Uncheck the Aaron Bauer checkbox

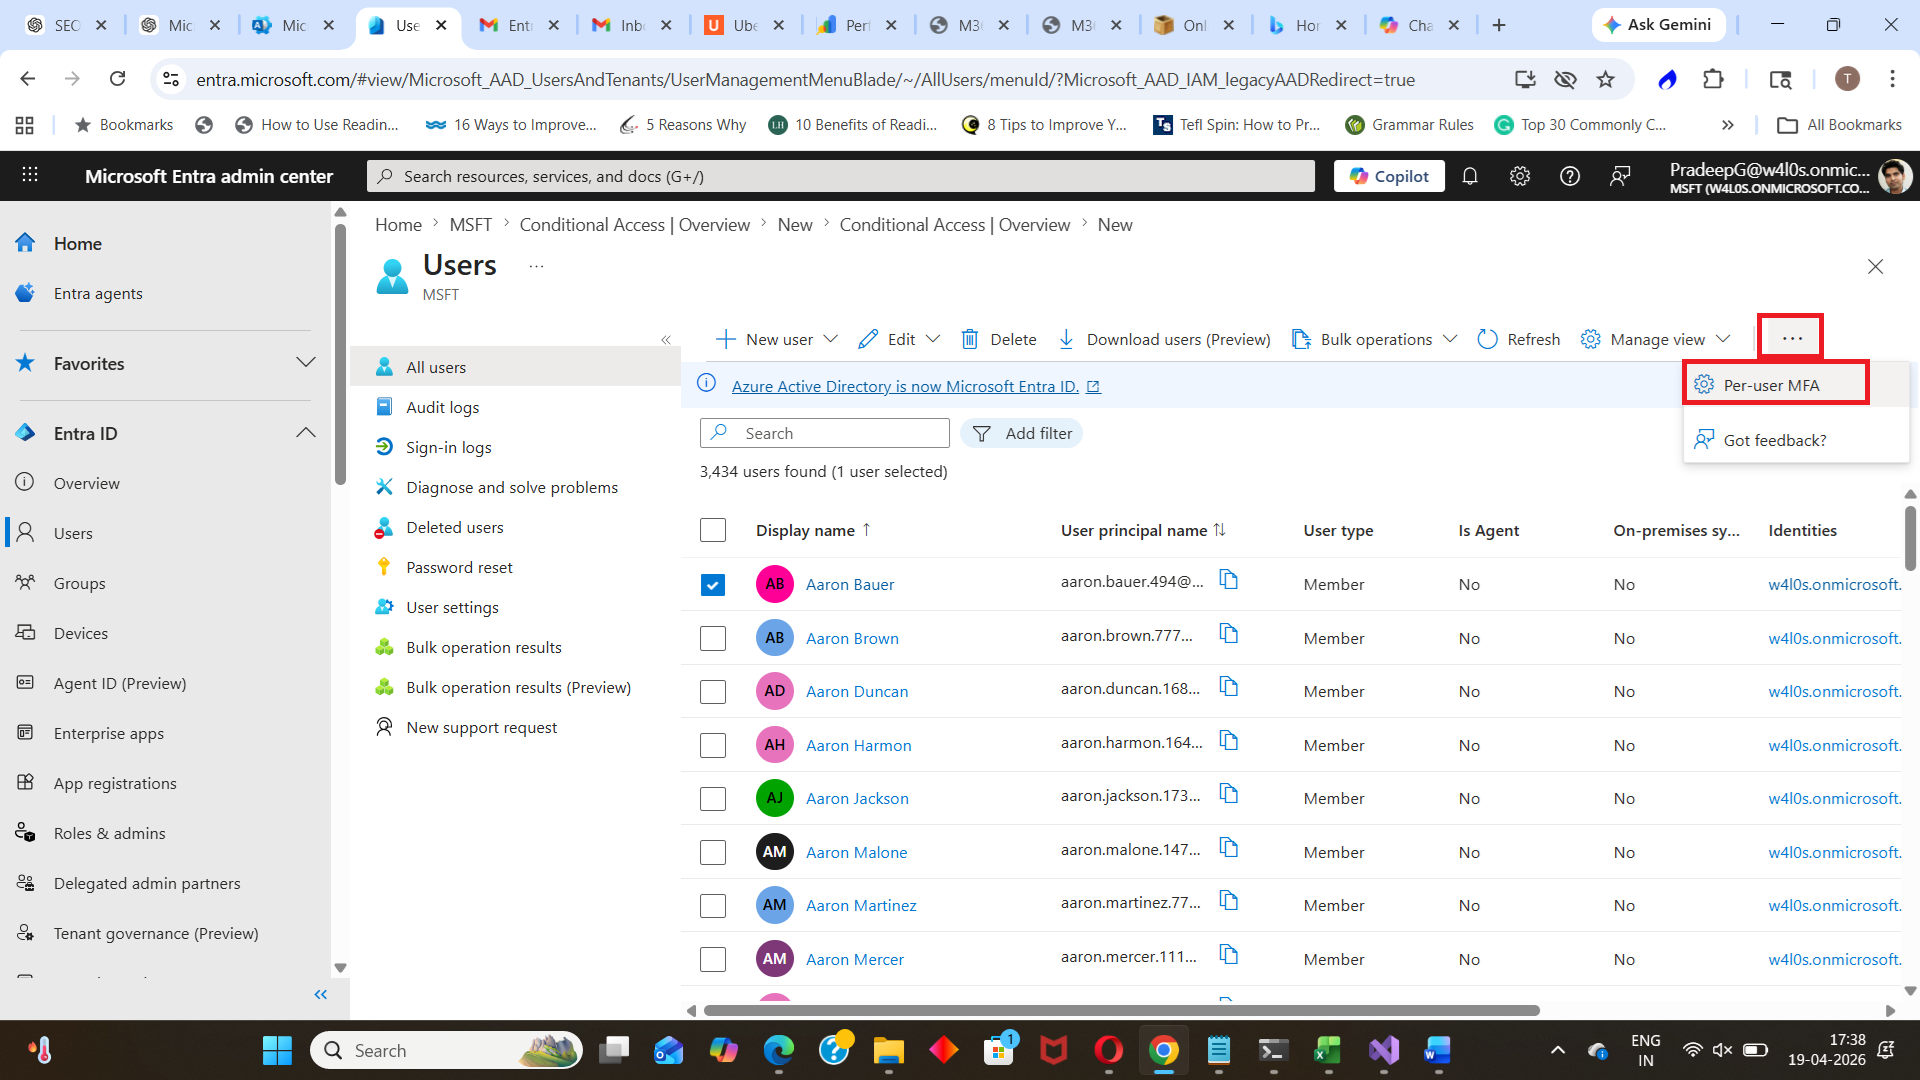click(x=713, y=584)
